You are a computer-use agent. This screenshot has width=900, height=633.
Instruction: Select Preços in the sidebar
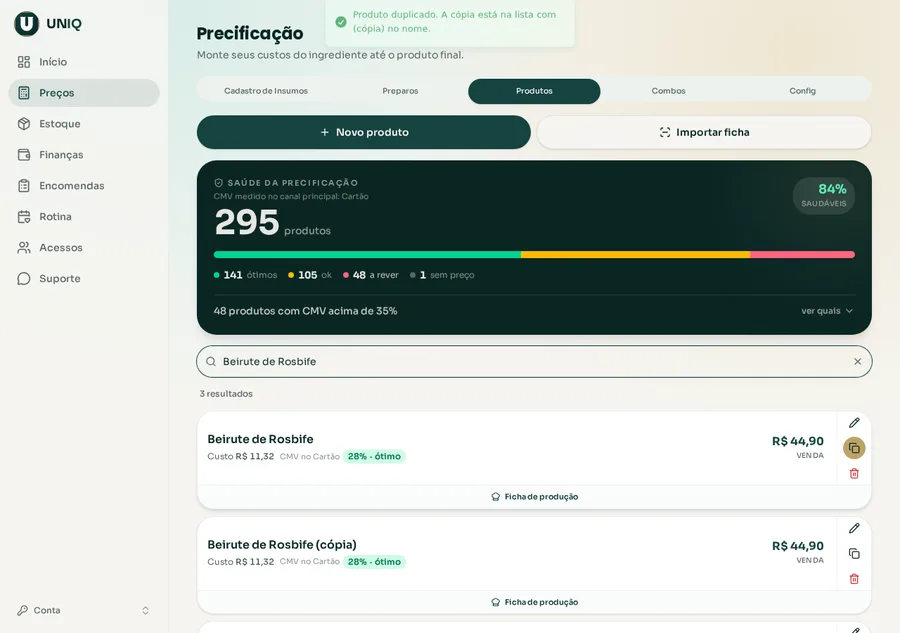coord(84,93)
